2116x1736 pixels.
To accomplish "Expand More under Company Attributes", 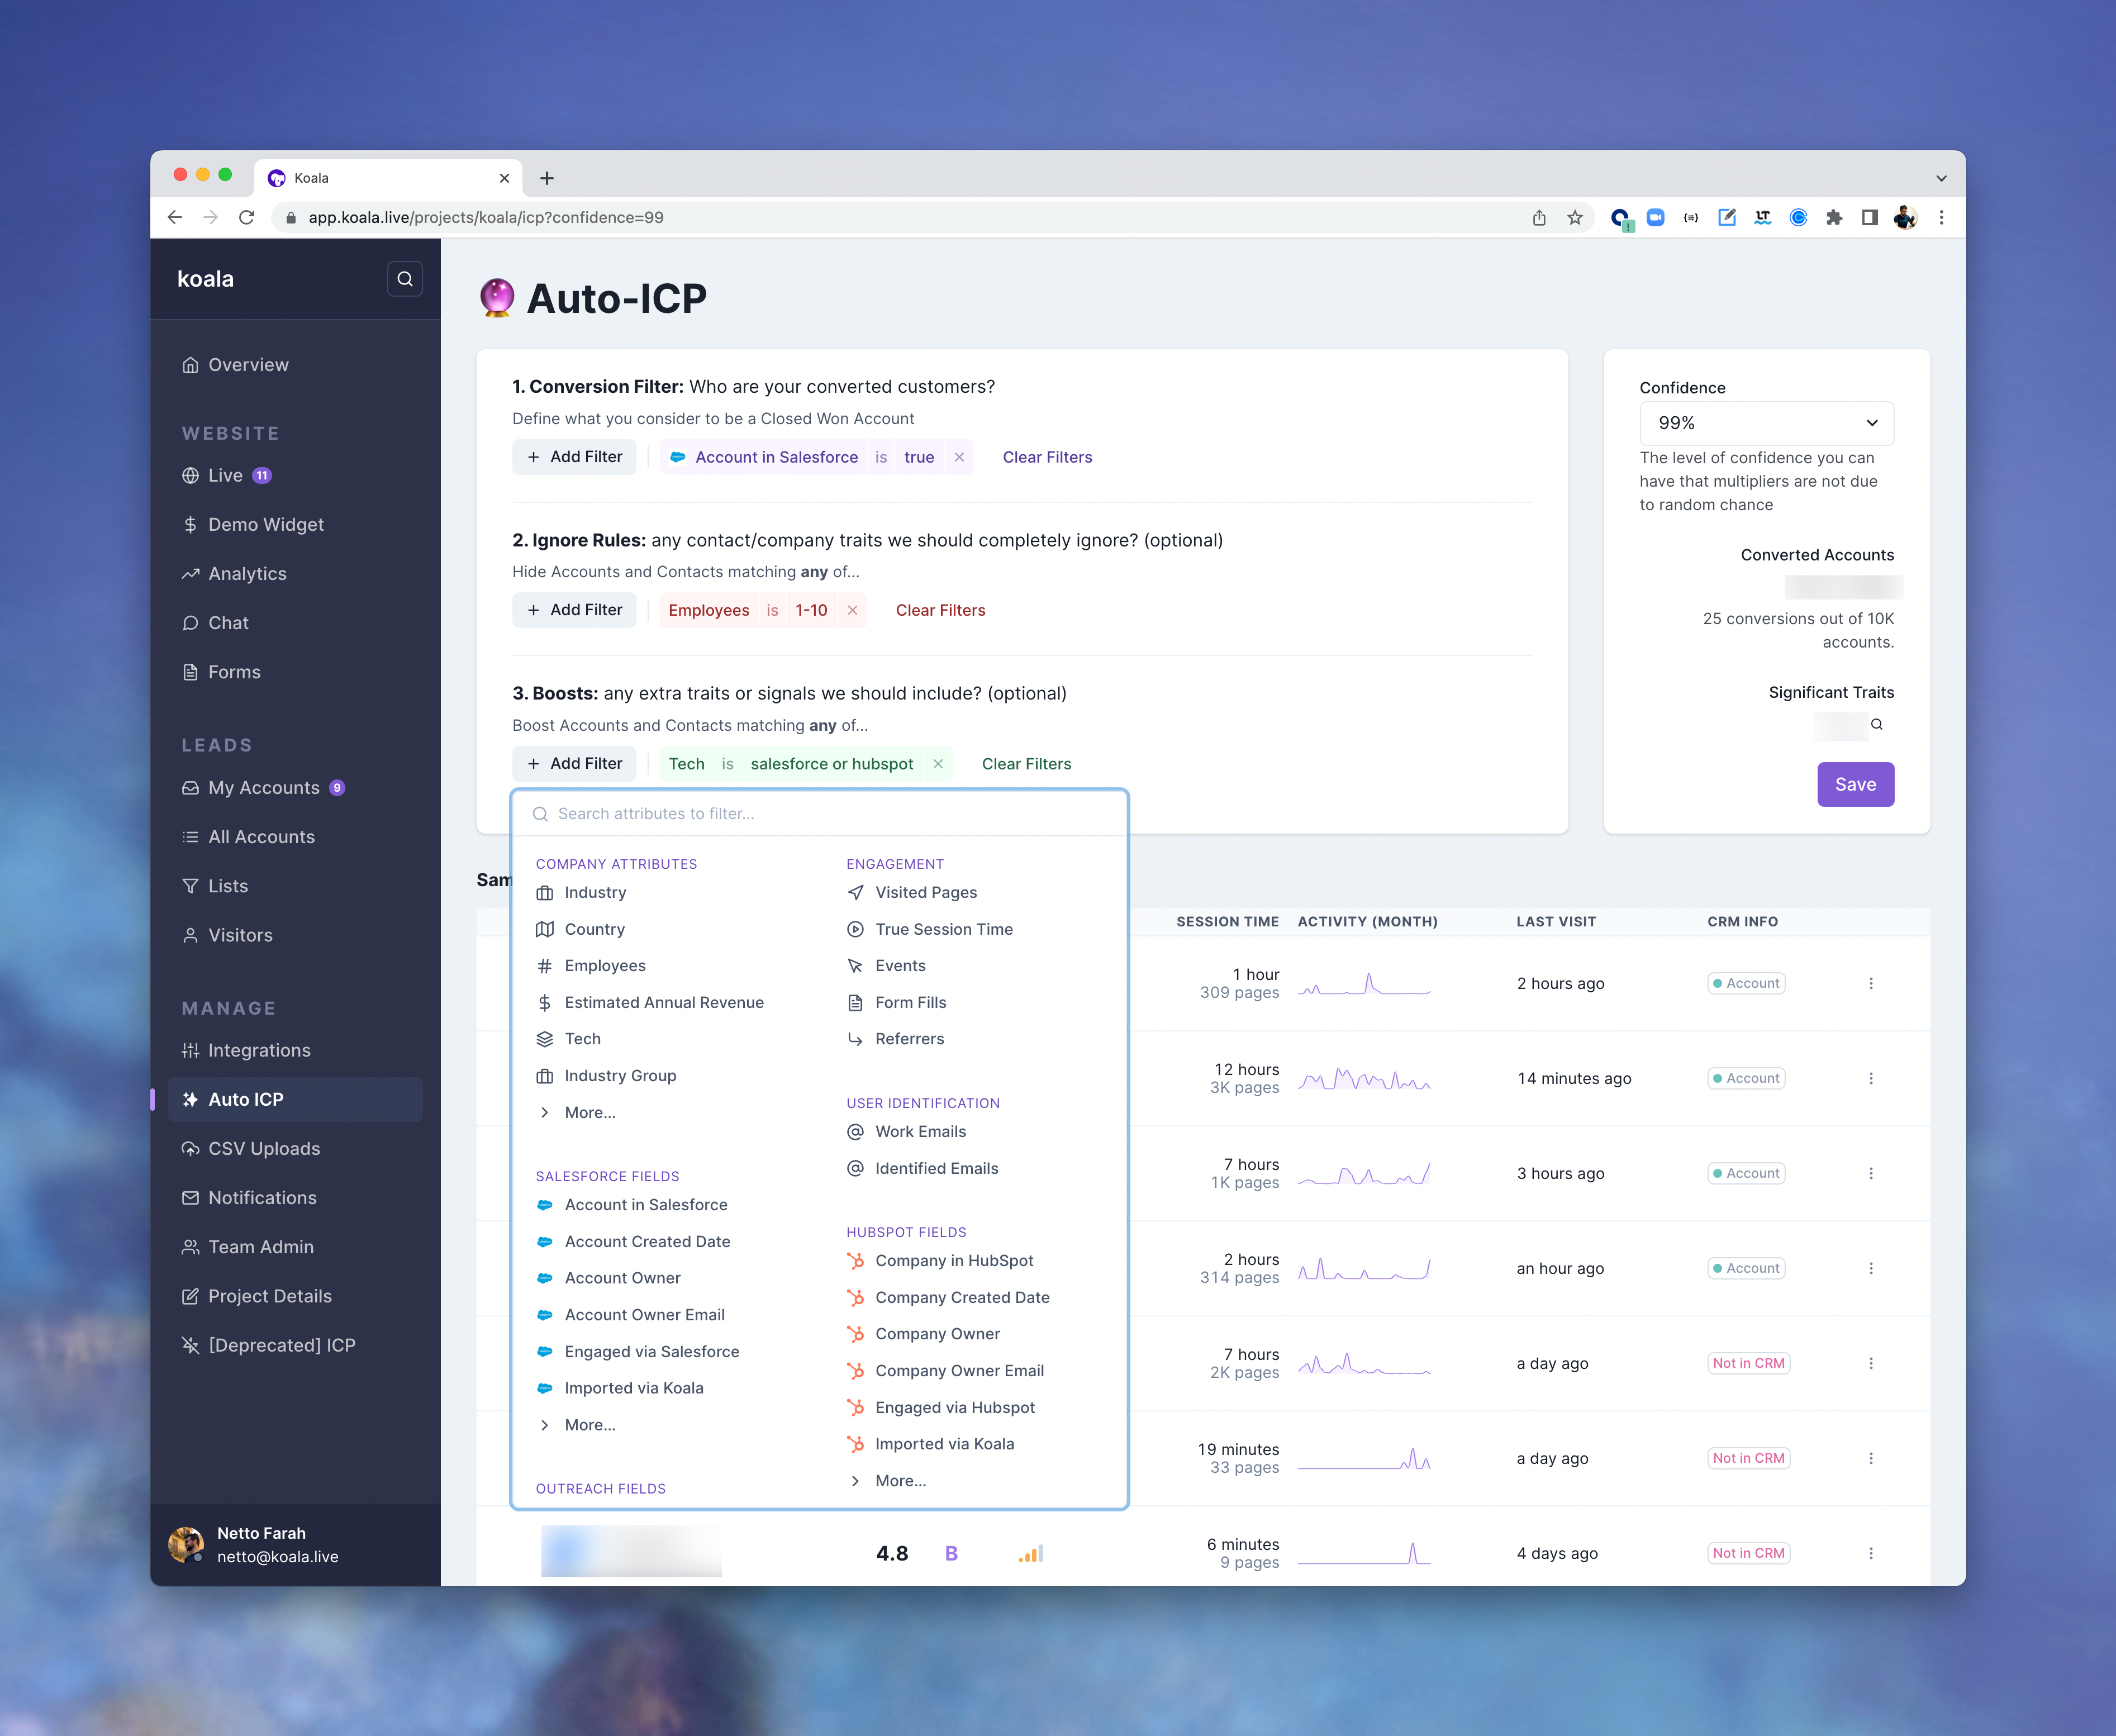I will click(x=589, y=1112).
